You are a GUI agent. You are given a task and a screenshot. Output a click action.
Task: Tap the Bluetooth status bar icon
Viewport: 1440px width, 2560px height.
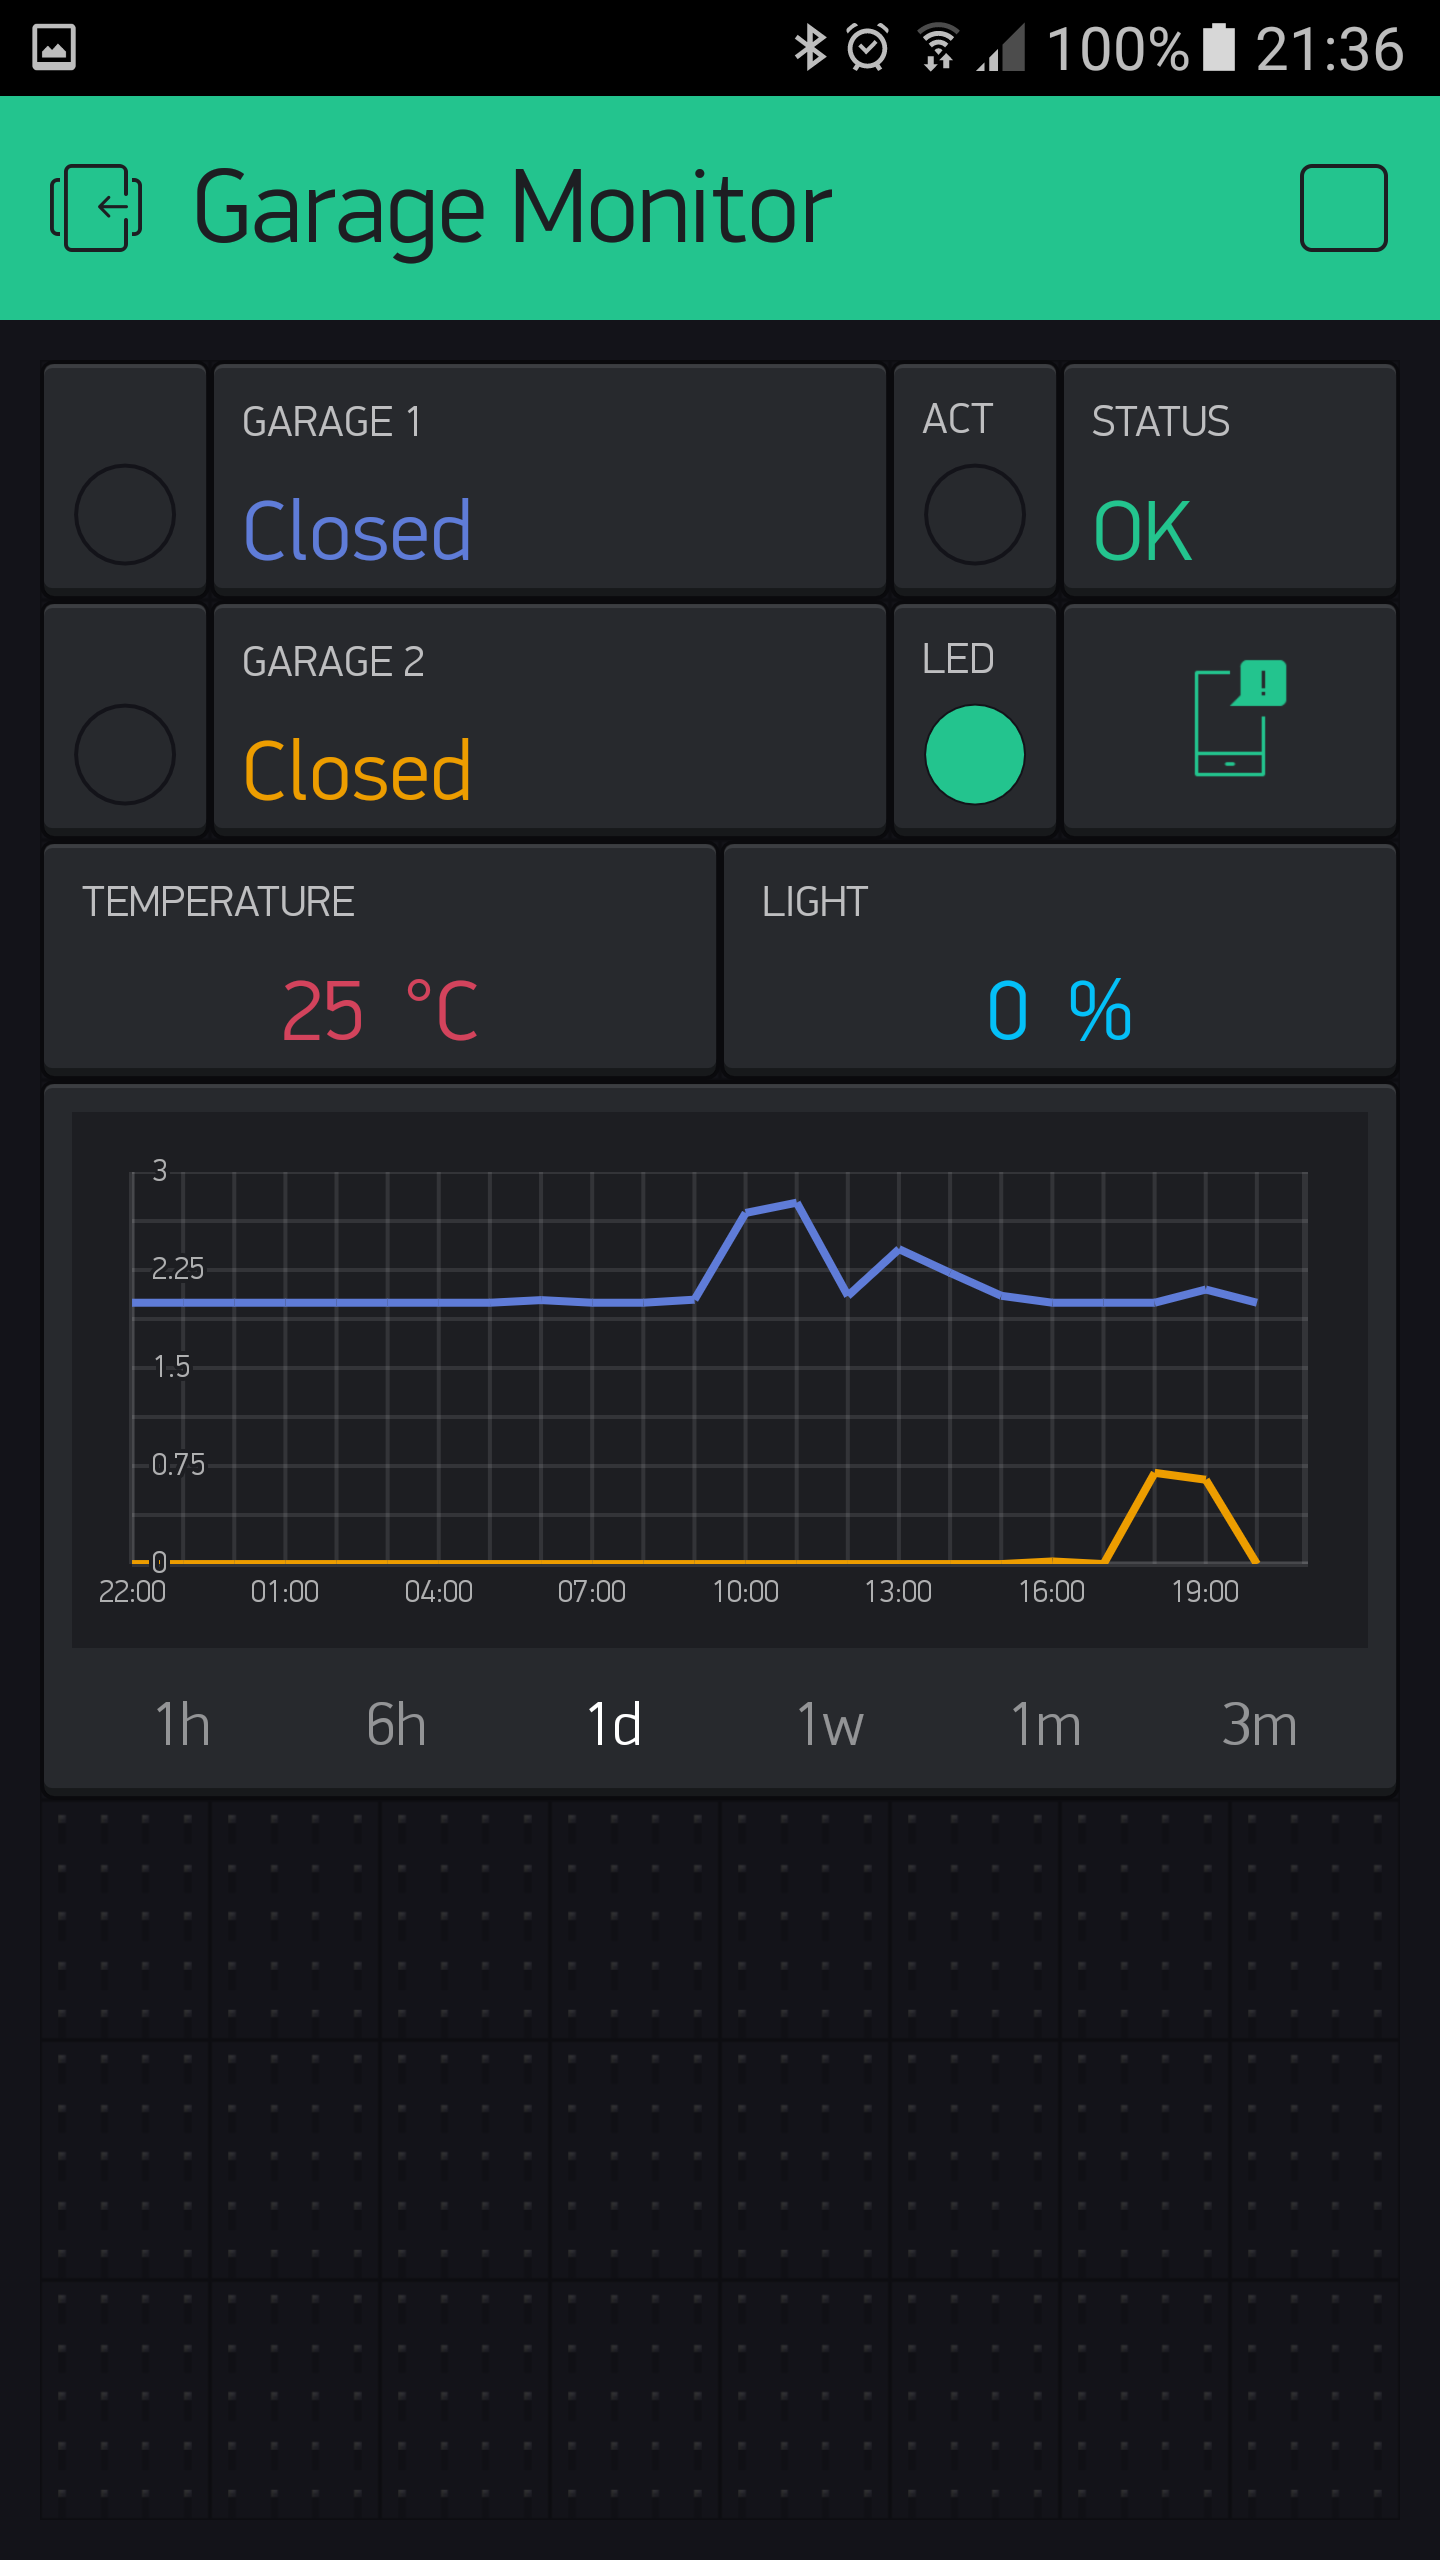pyautogui.click(x=809, y=48)
